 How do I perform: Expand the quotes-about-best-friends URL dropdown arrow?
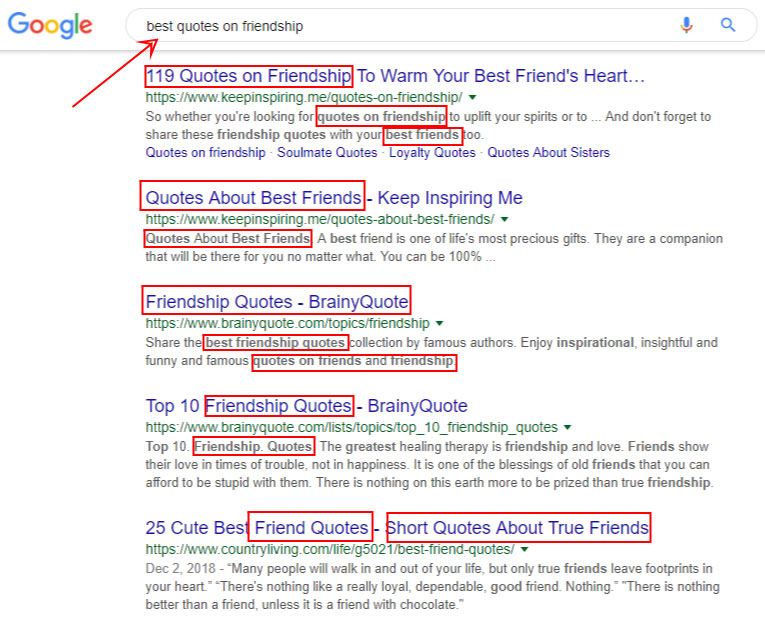[x=504, y=219]
